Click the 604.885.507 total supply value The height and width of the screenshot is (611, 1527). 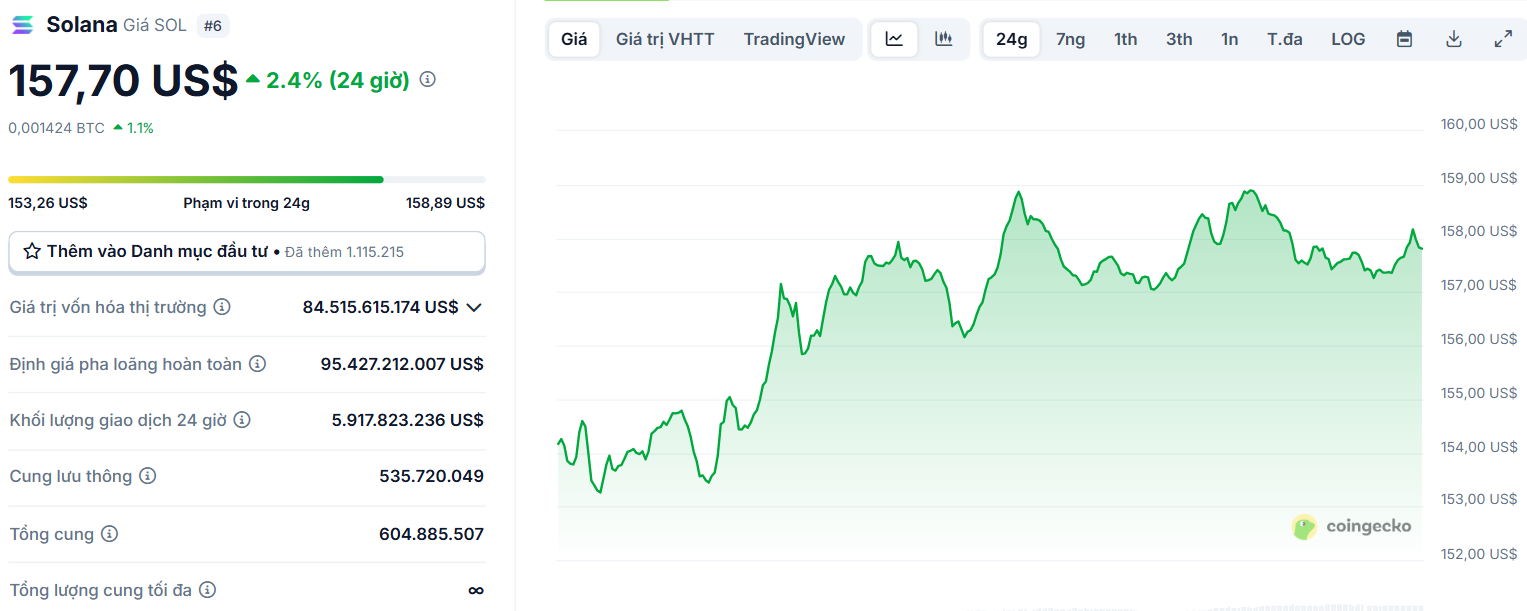click(x=432, y=534)
